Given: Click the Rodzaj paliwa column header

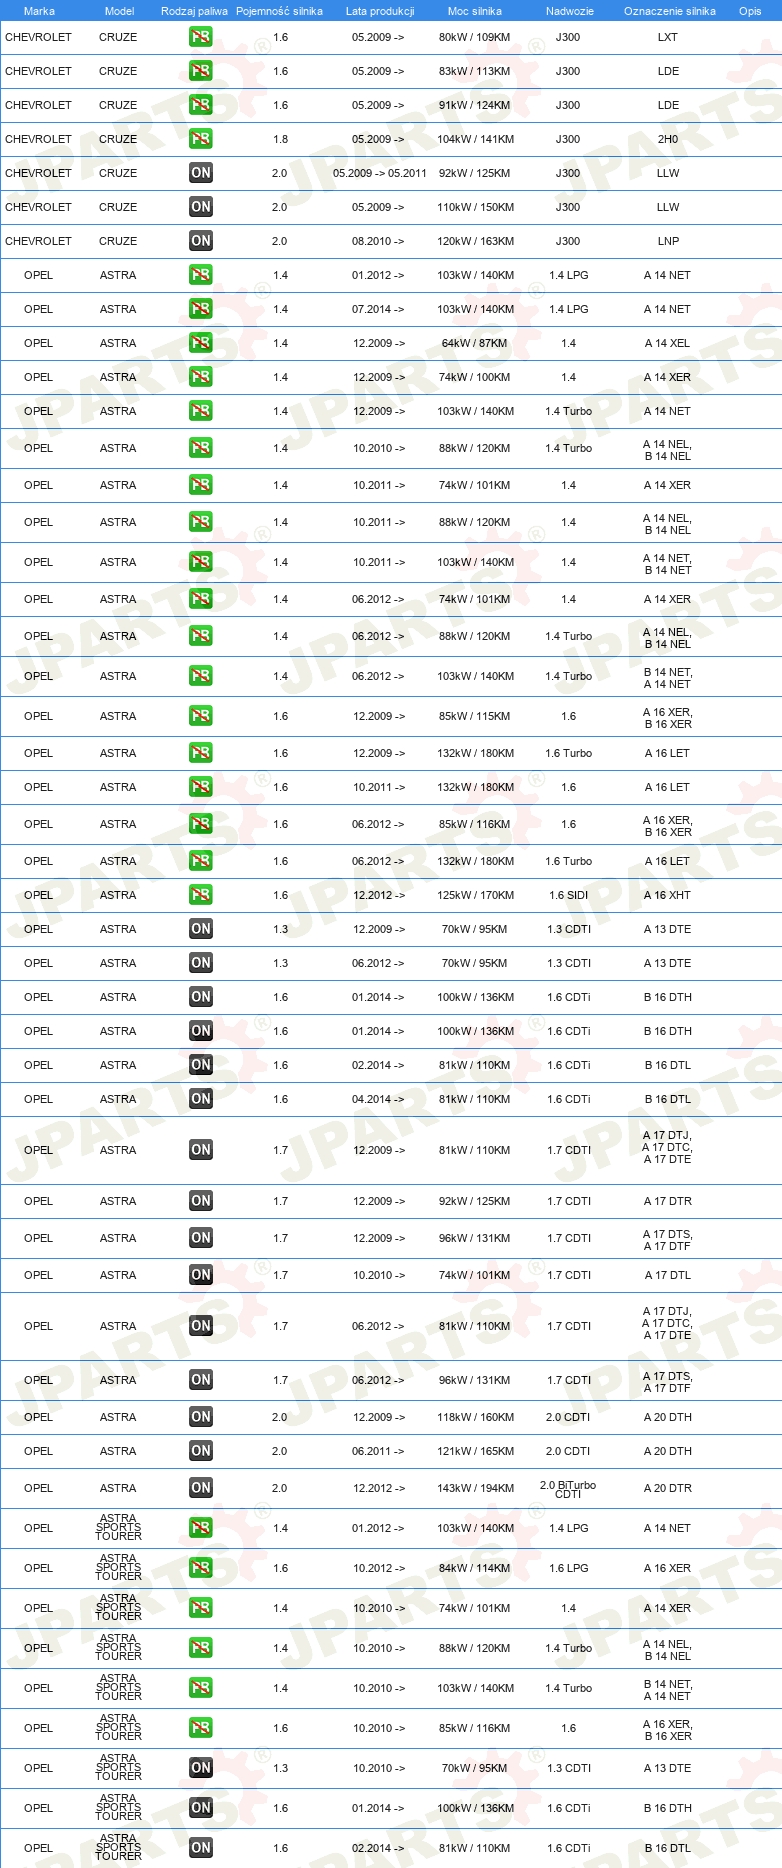Looking at the screenshot, I should pos(194,11).
